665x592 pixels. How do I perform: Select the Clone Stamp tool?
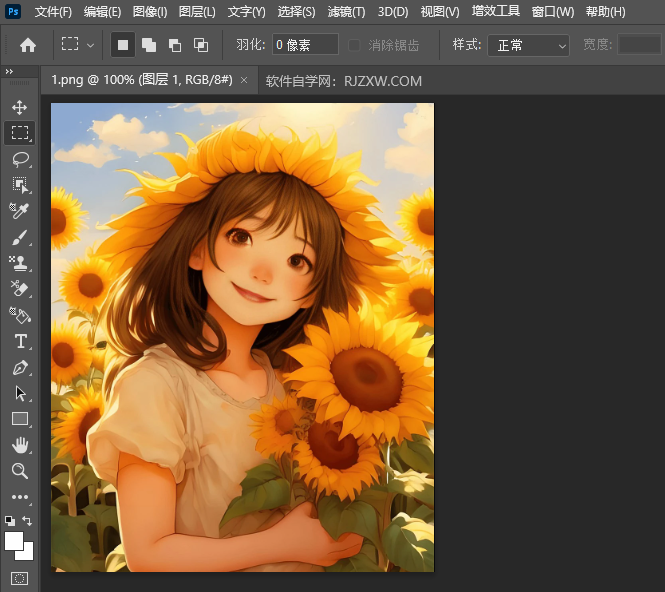coord(20,264)
